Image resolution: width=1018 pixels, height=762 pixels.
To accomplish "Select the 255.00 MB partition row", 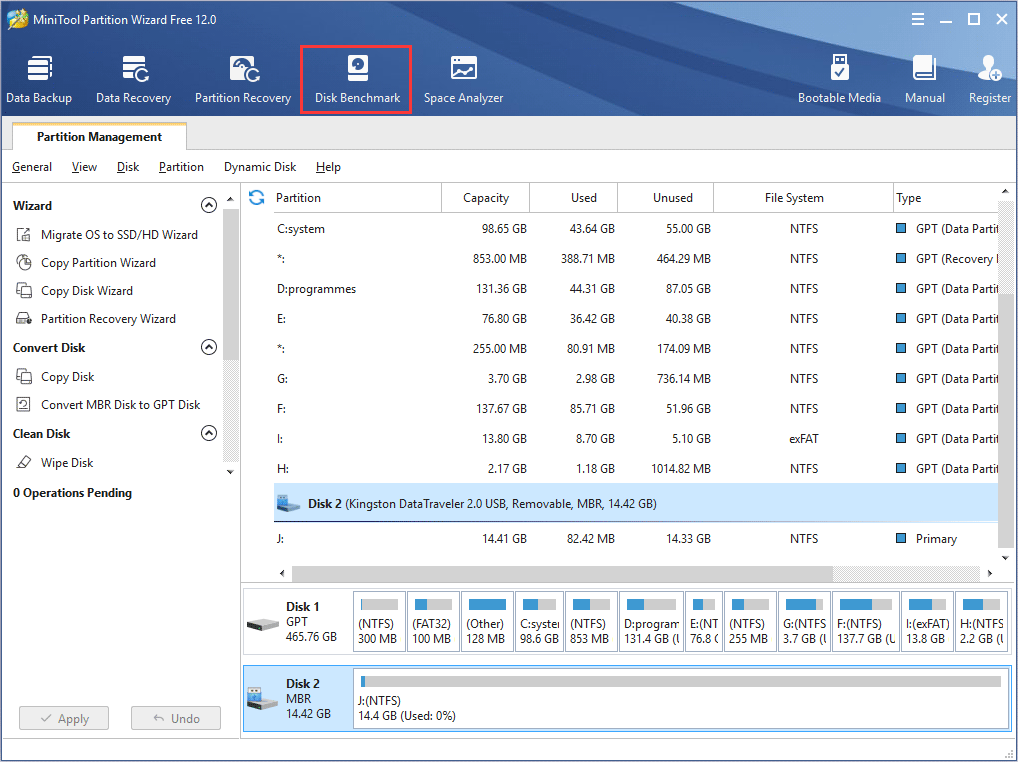I will [636, 348].
